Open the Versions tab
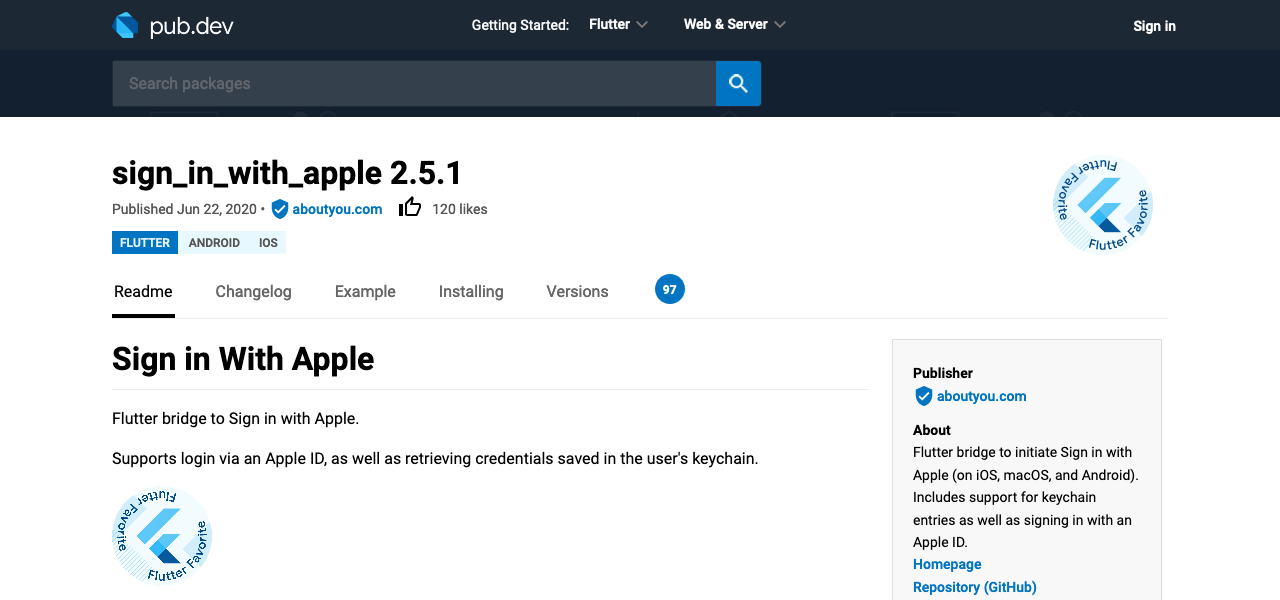 pyautogui.click(x=577, y=291)
